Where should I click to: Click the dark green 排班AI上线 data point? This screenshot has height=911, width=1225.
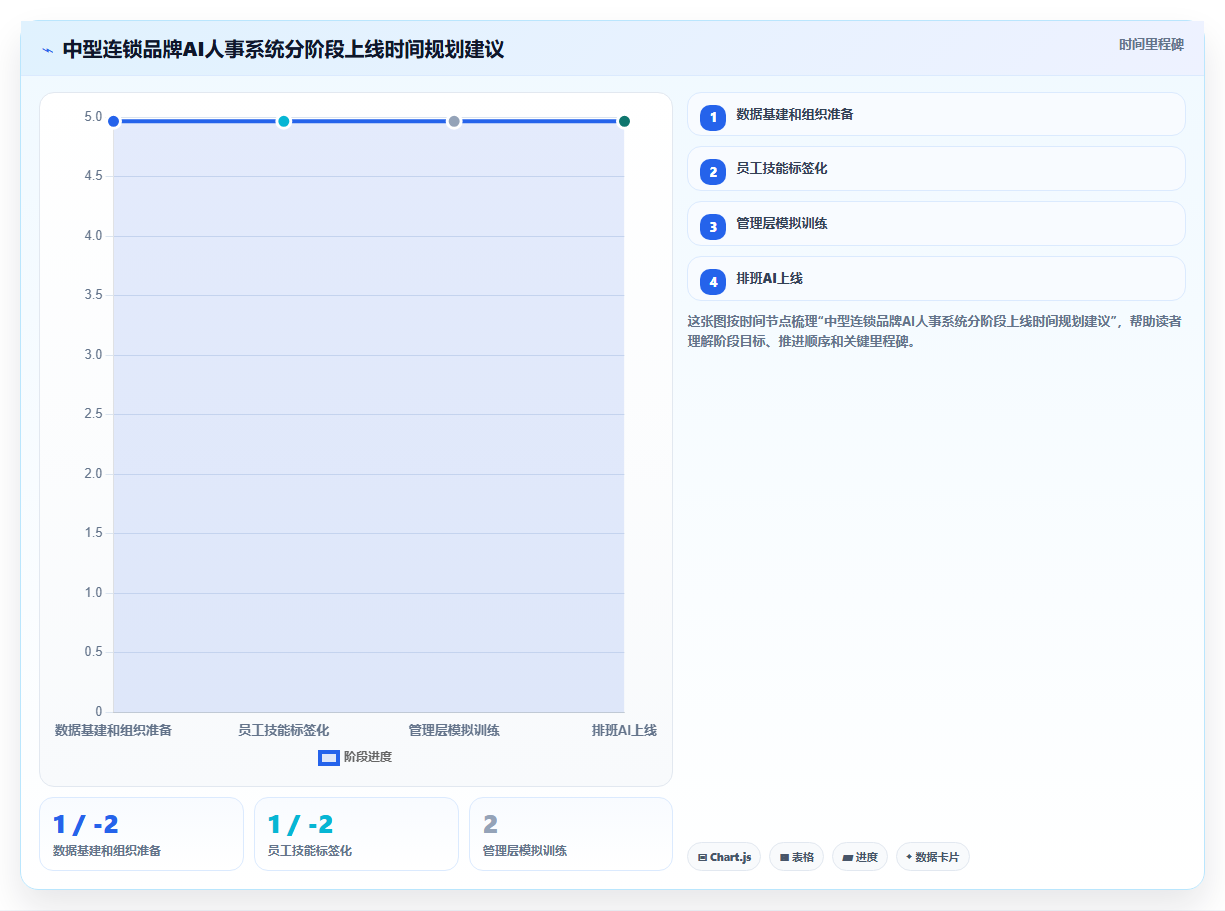624,121
